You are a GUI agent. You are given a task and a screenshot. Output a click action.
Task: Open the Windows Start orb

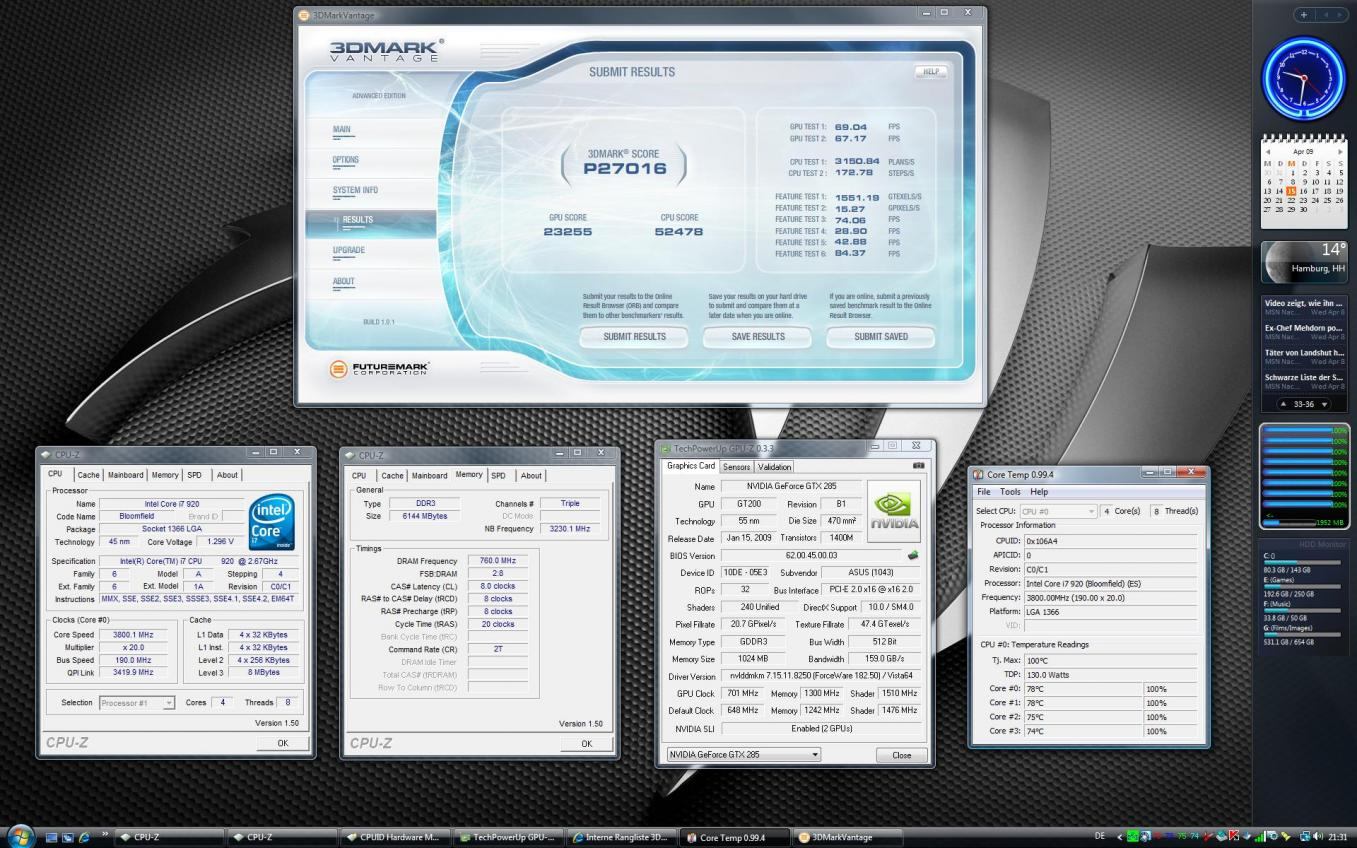point(20,836)
